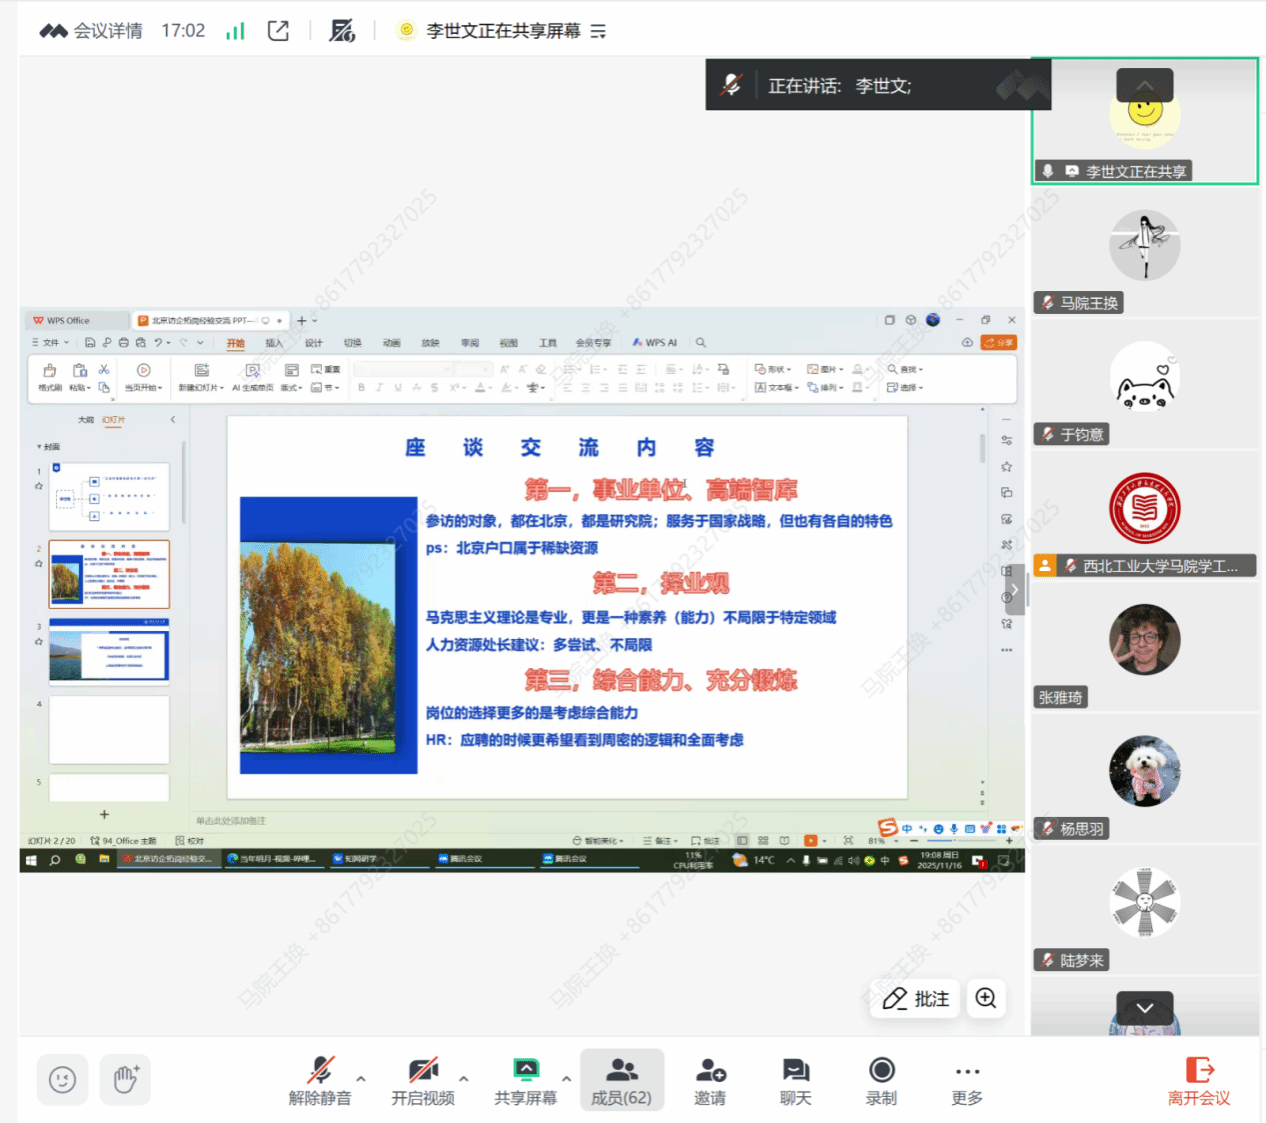Screen dimensions: 1266x1123
Task: Click the red 离开会议 button
Action: point(1199,1081)
